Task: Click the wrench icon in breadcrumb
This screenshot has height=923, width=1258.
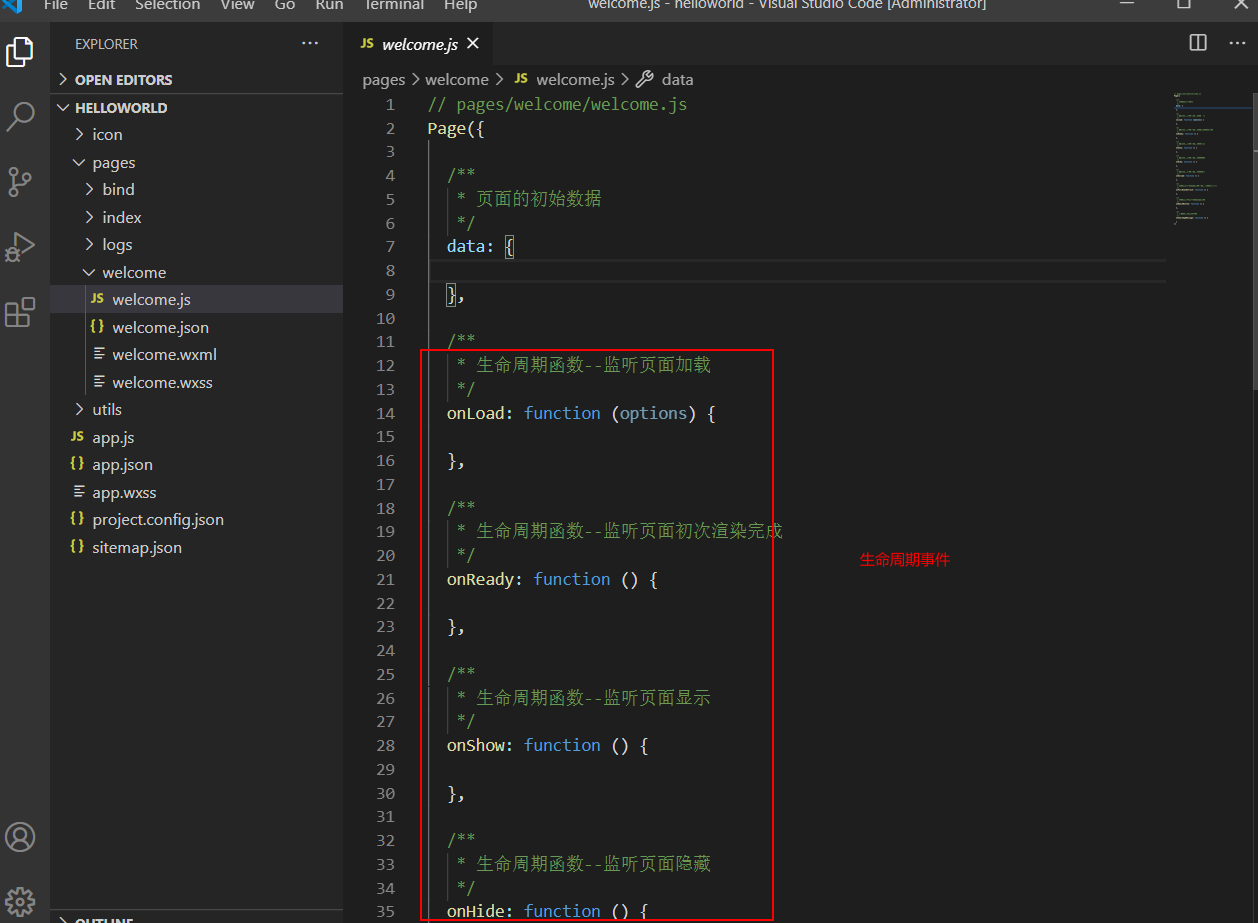Action: (x=645, y=79)
